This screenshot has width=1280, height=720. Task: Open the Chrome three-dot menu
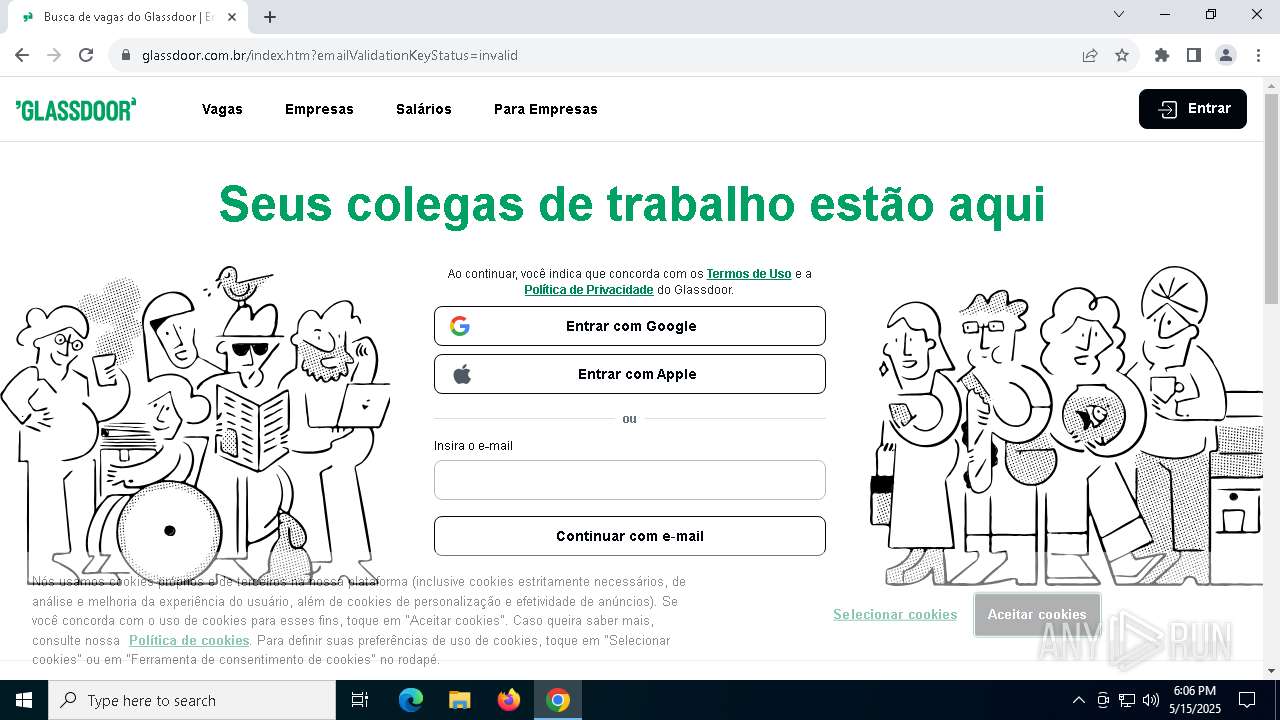(1258, 55)
